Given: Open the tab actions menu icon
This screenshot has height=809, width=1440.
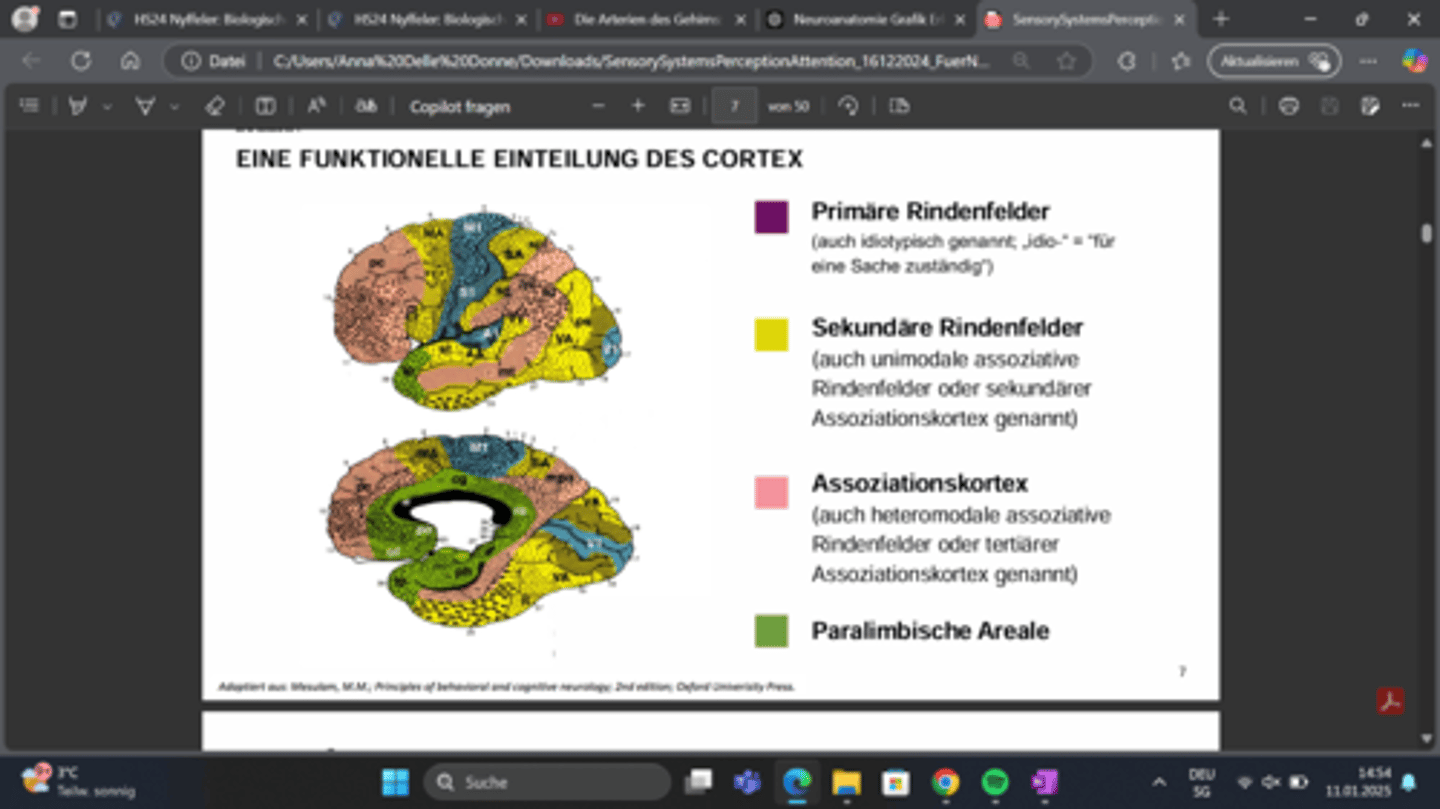Looking at the screenshot, I should pyautogui.click(x=67, y=19).
